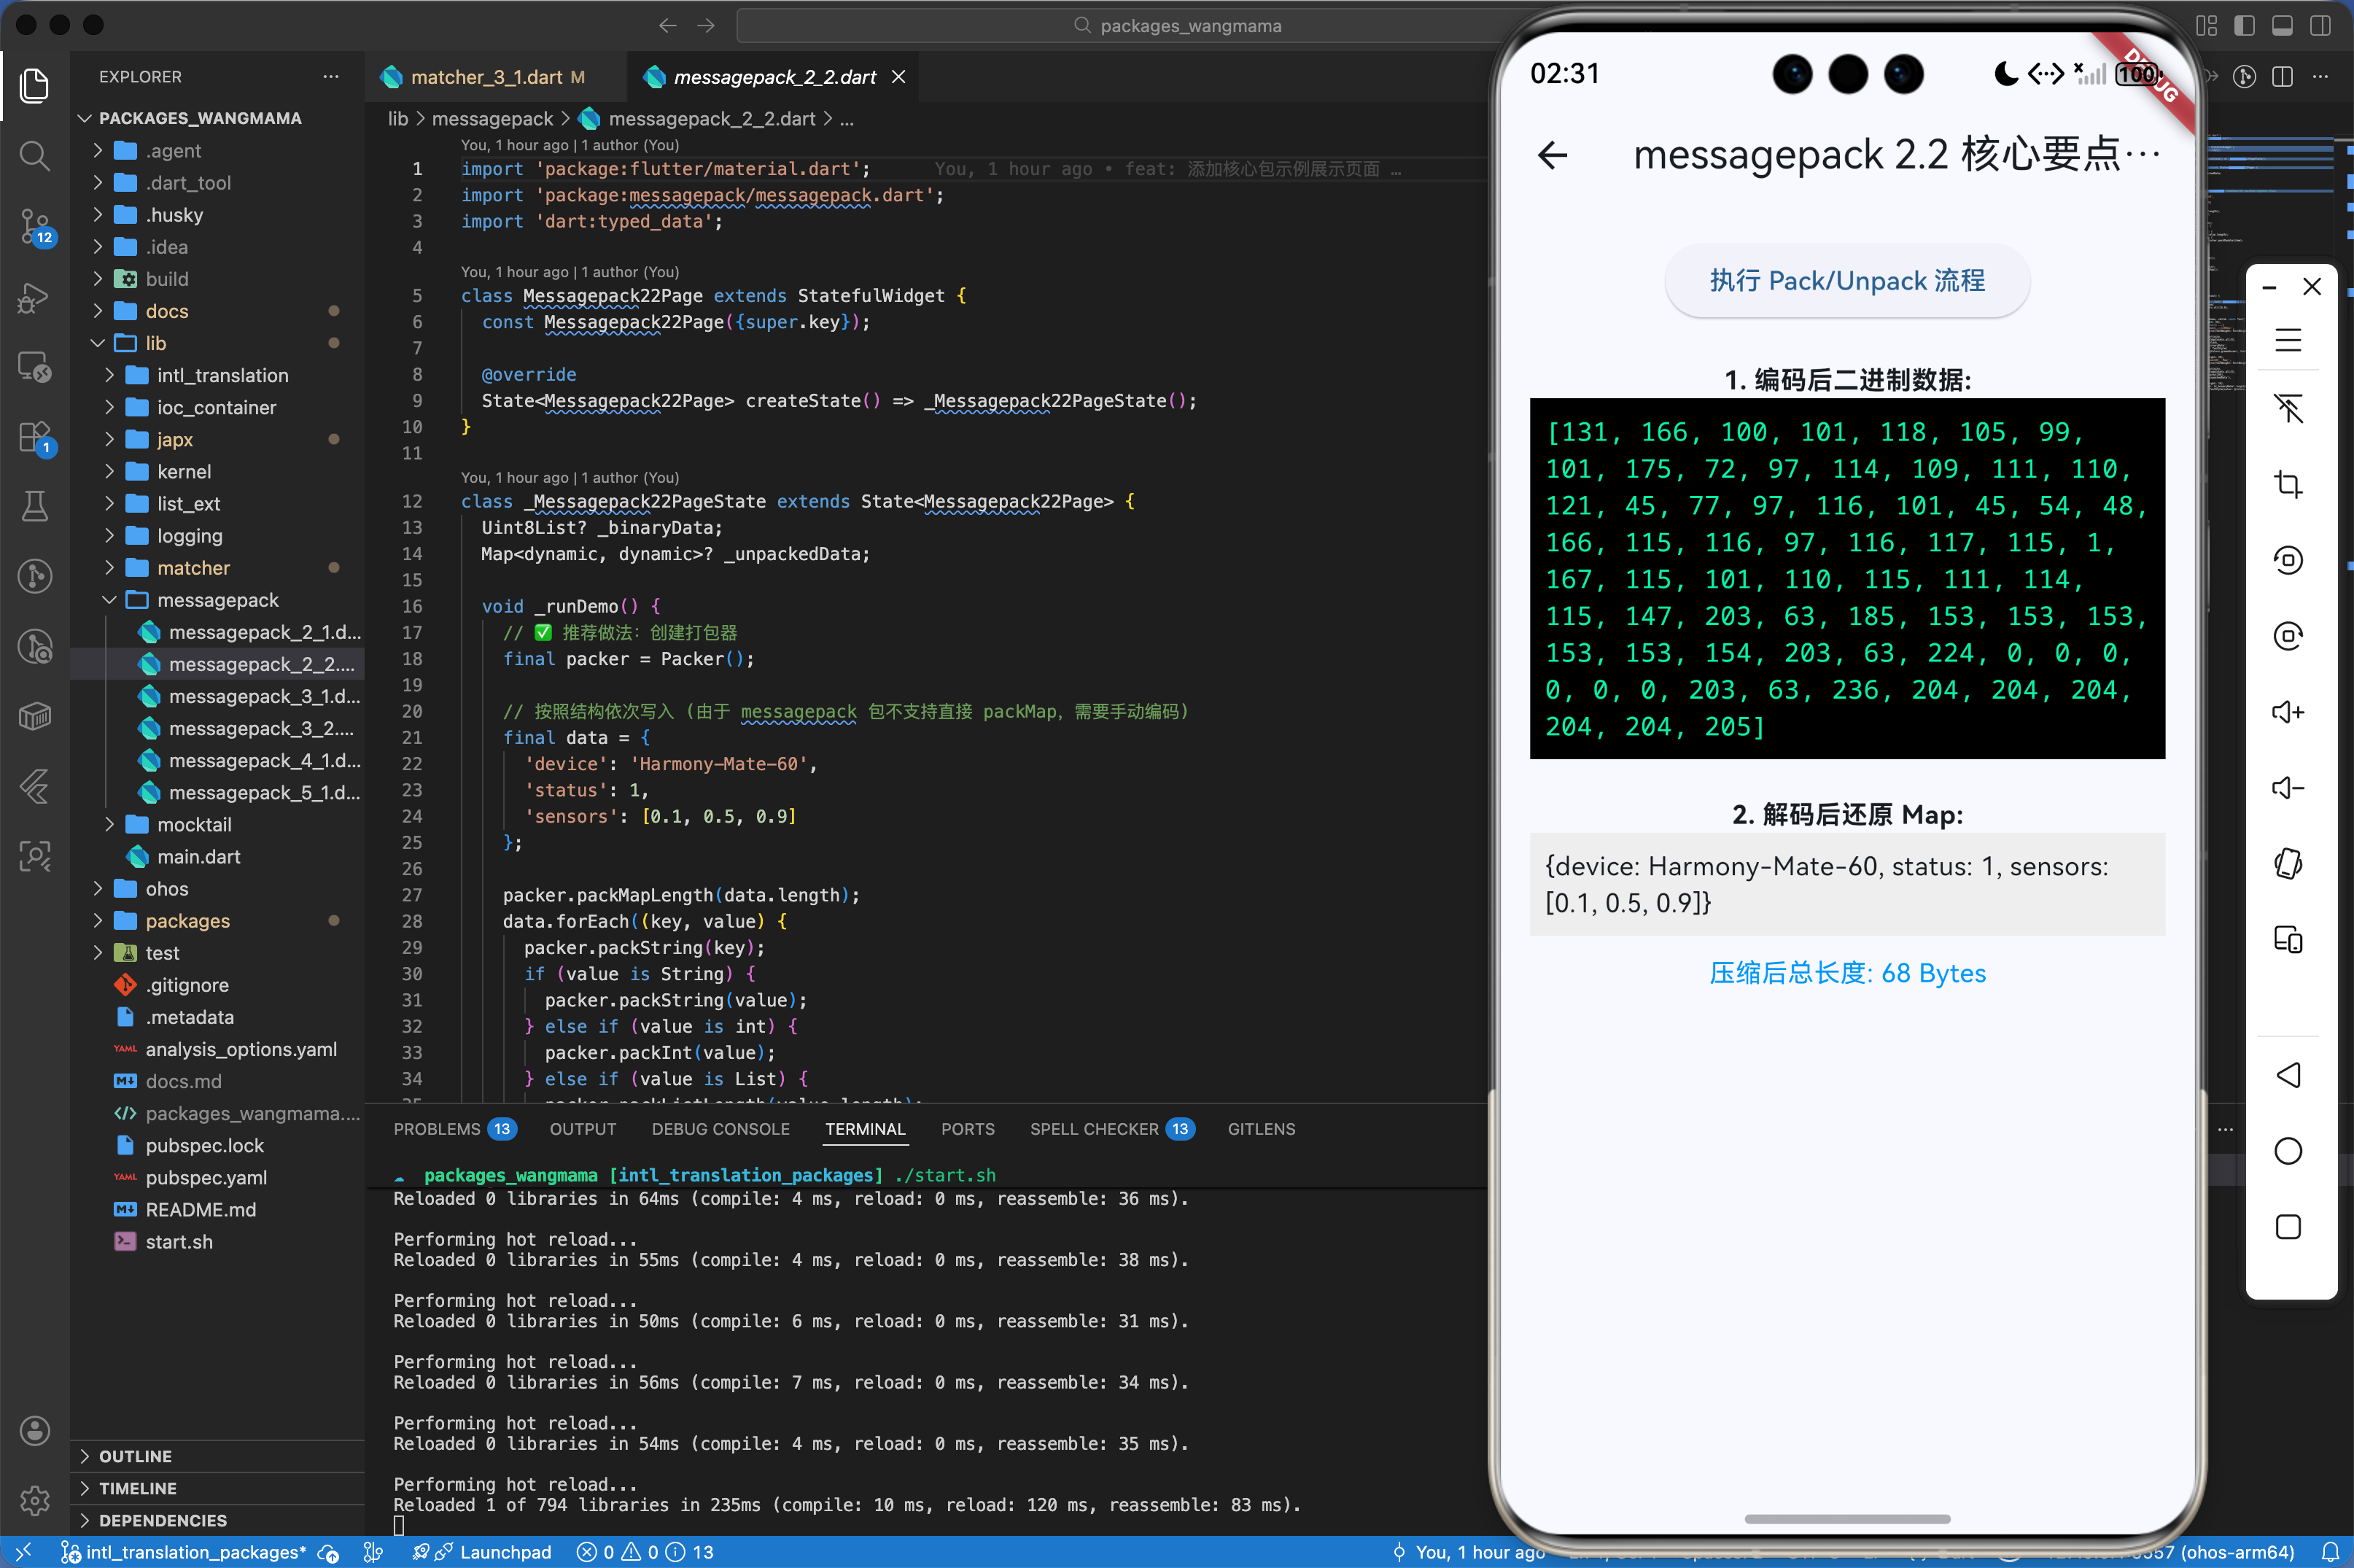The width and height of the screenshot is (2354, 1568).
Task: Toggle the bottom panel layout icon
Action: coord(2282,25)
